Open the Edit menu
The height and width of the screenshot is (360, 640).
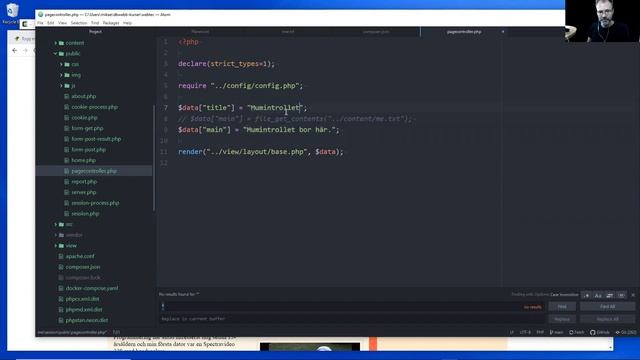pos(51,23)
